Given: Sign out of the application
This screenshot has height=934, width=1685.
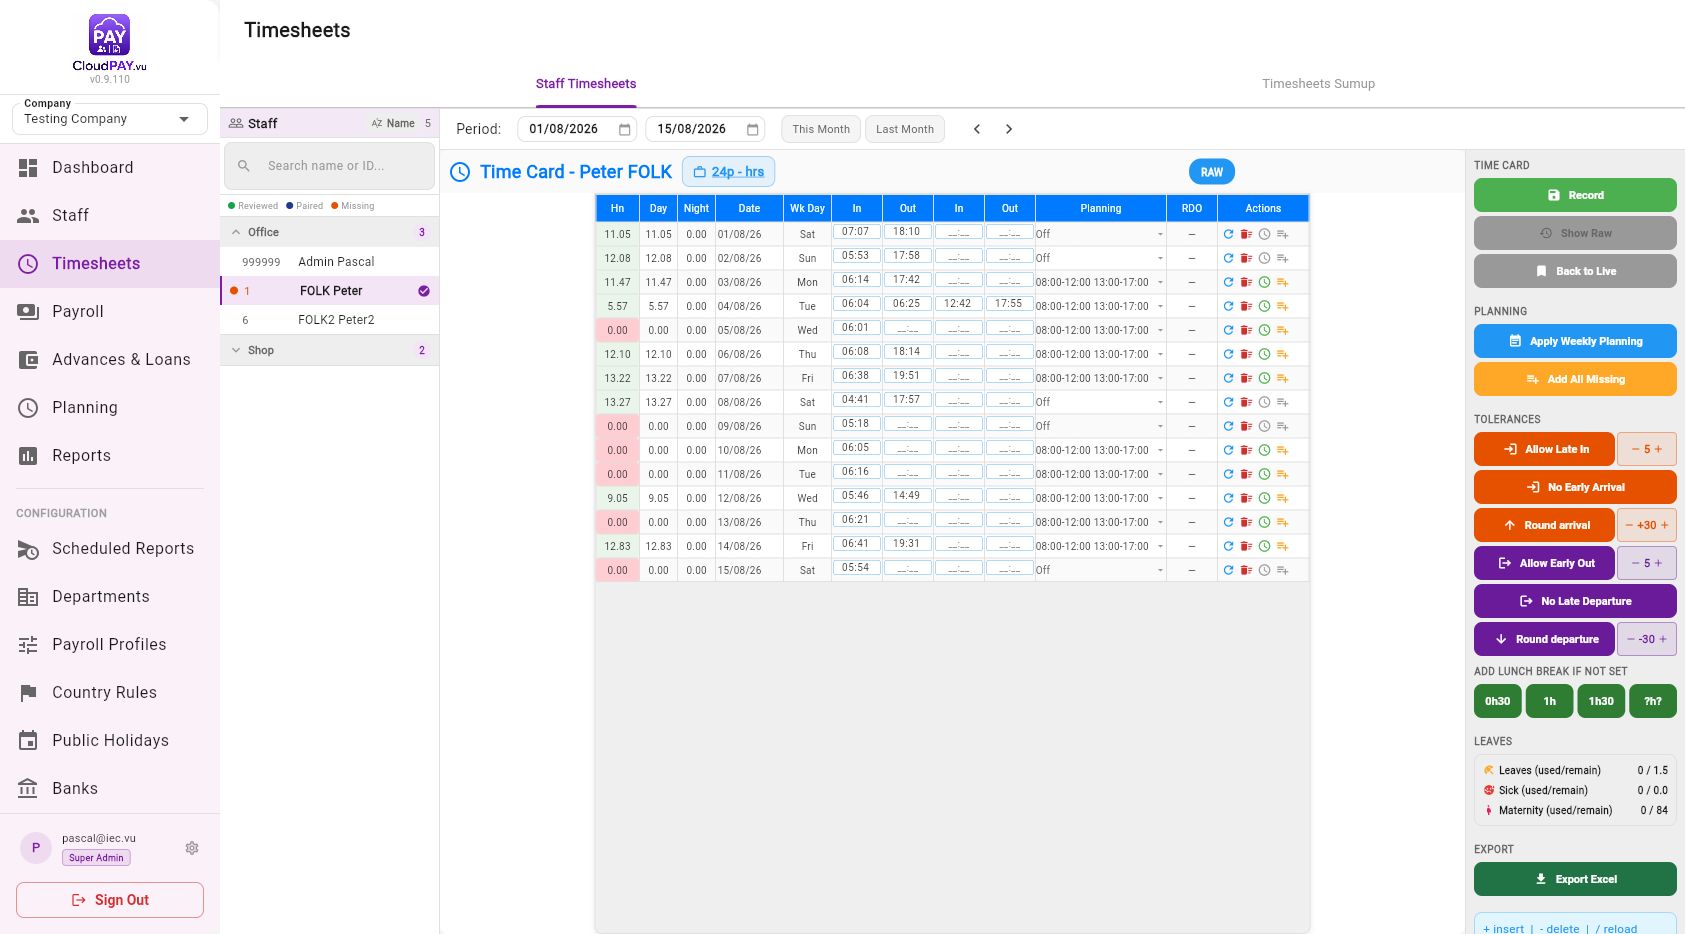Looking at the screenshot, I should pyautogui.click(x=110, y=900).
